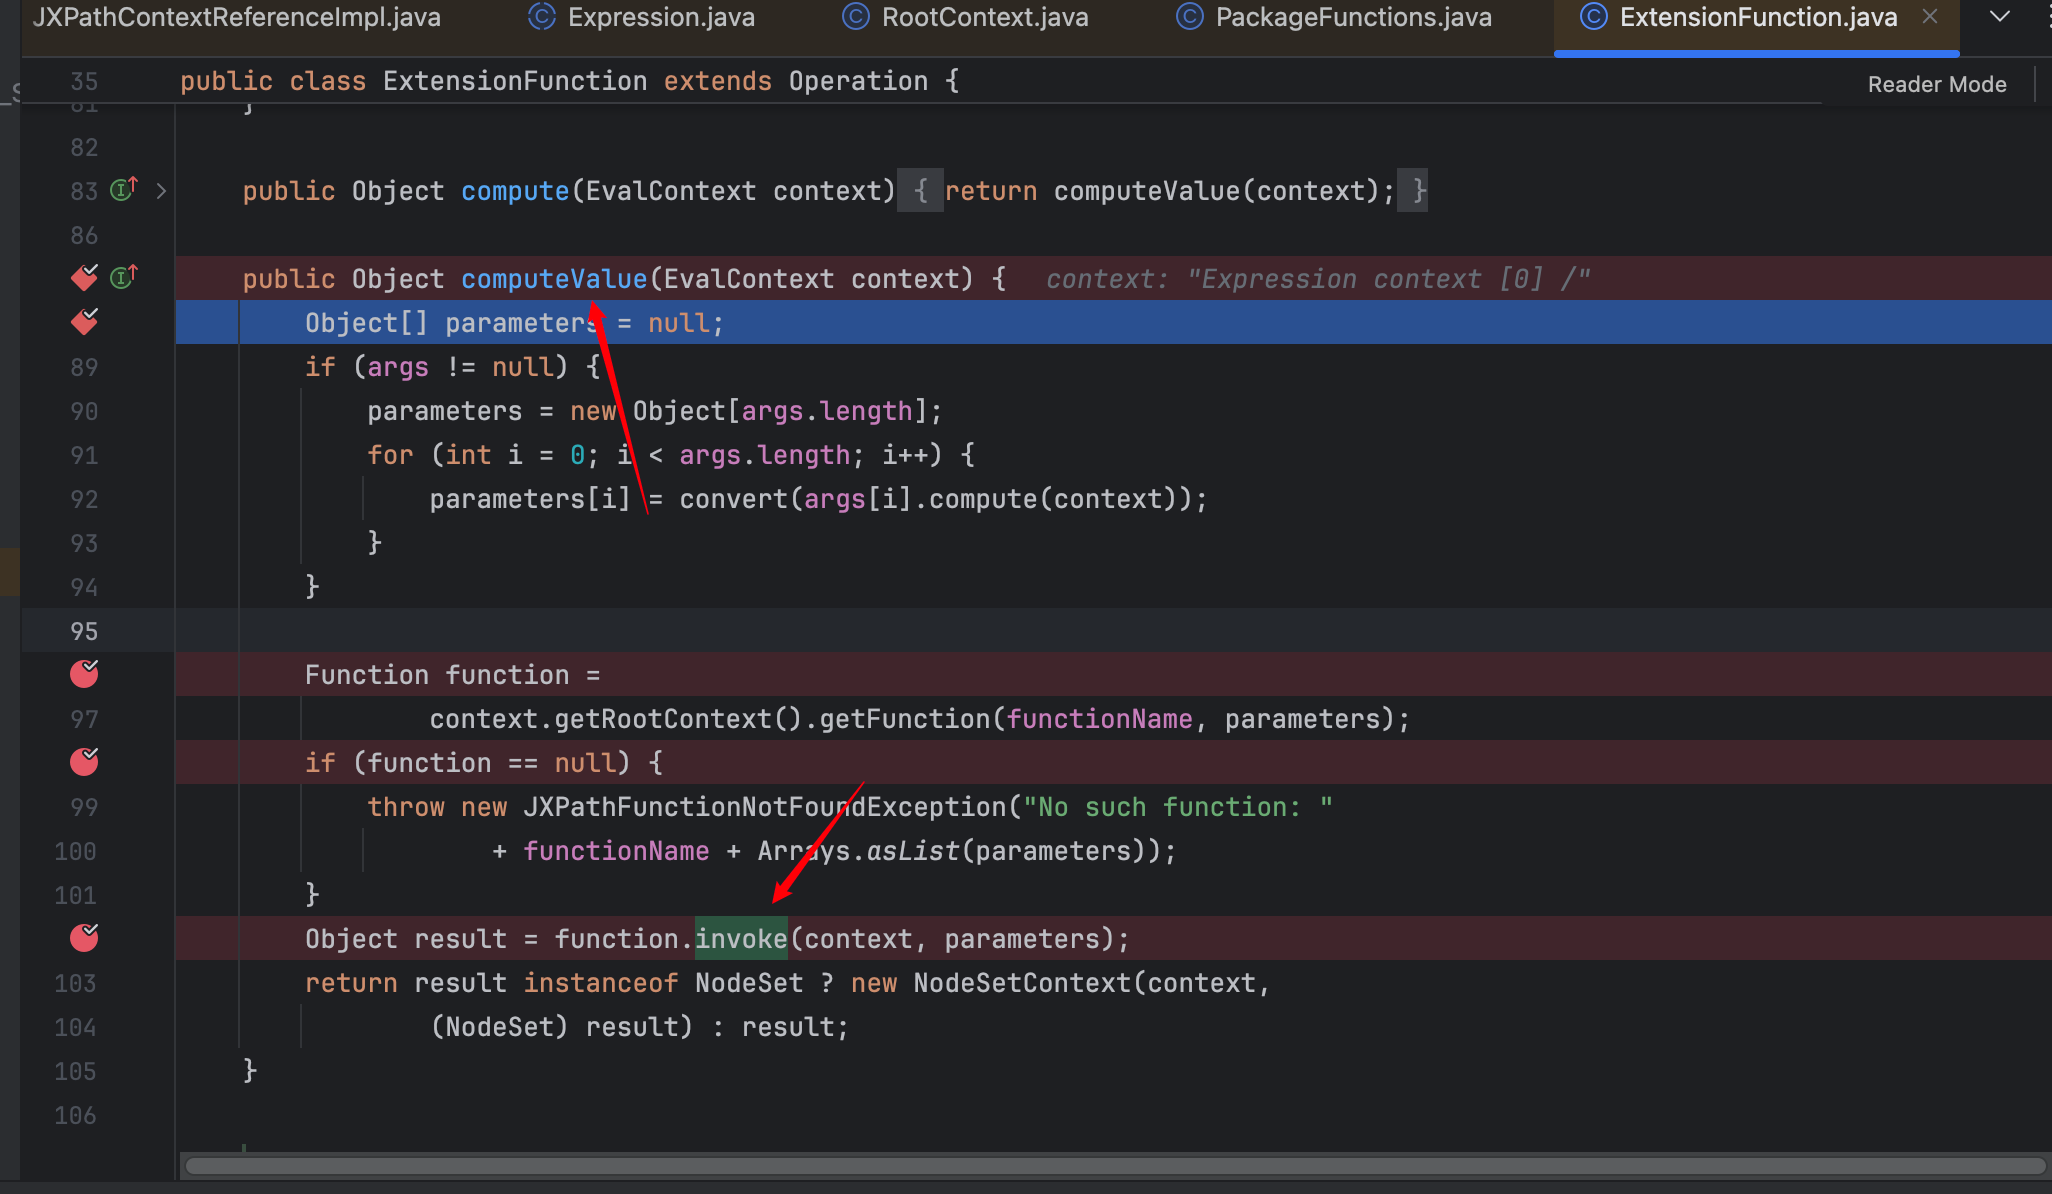Image resolution: width=2052 pixels, height=1194 pixels.
Task: Toggle the breakpoint on the parameters = null line
Action: [x=84, y=322]
